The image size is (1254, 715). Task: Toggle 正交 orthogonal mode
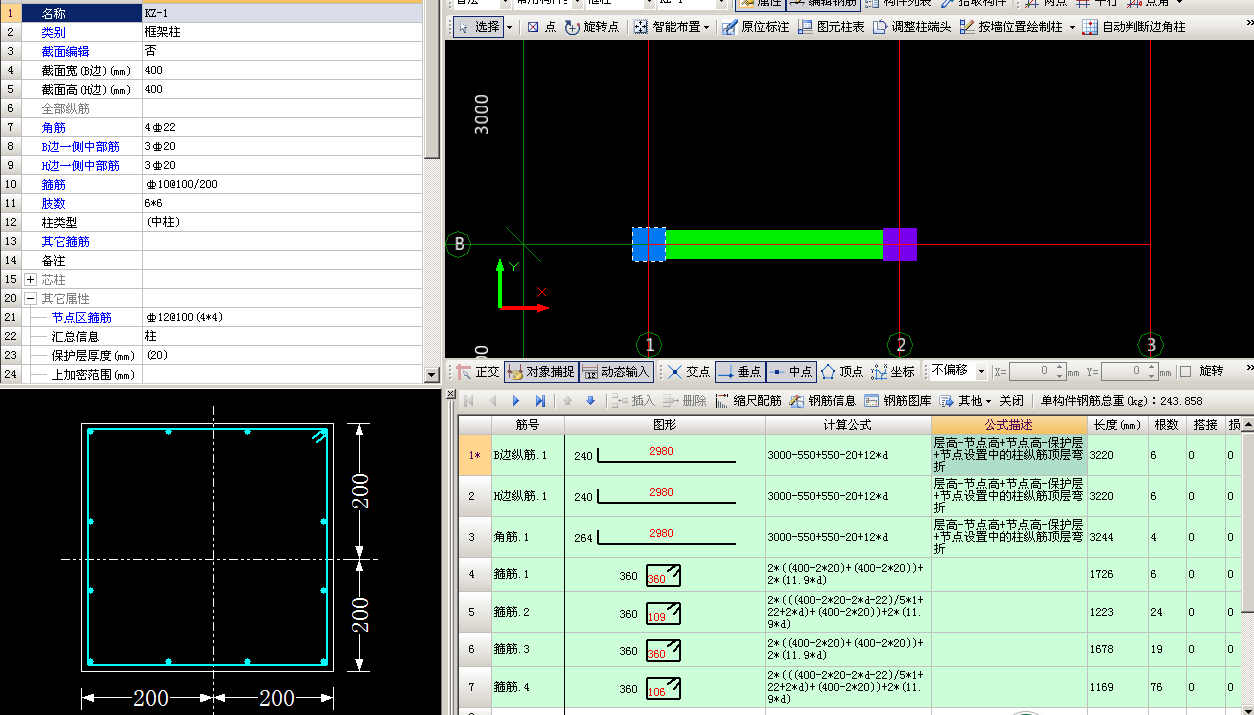coord(477,371)
